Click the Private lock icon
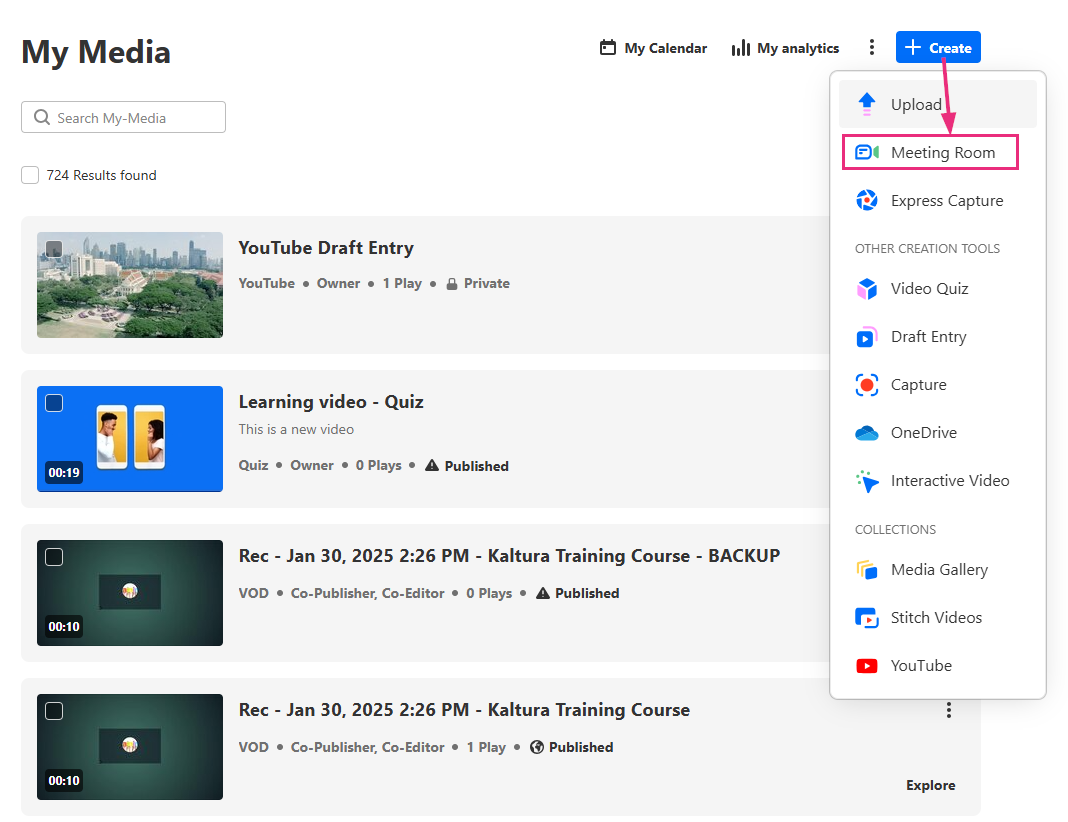This screenshot has height=822, width=1068. (452, 284)
